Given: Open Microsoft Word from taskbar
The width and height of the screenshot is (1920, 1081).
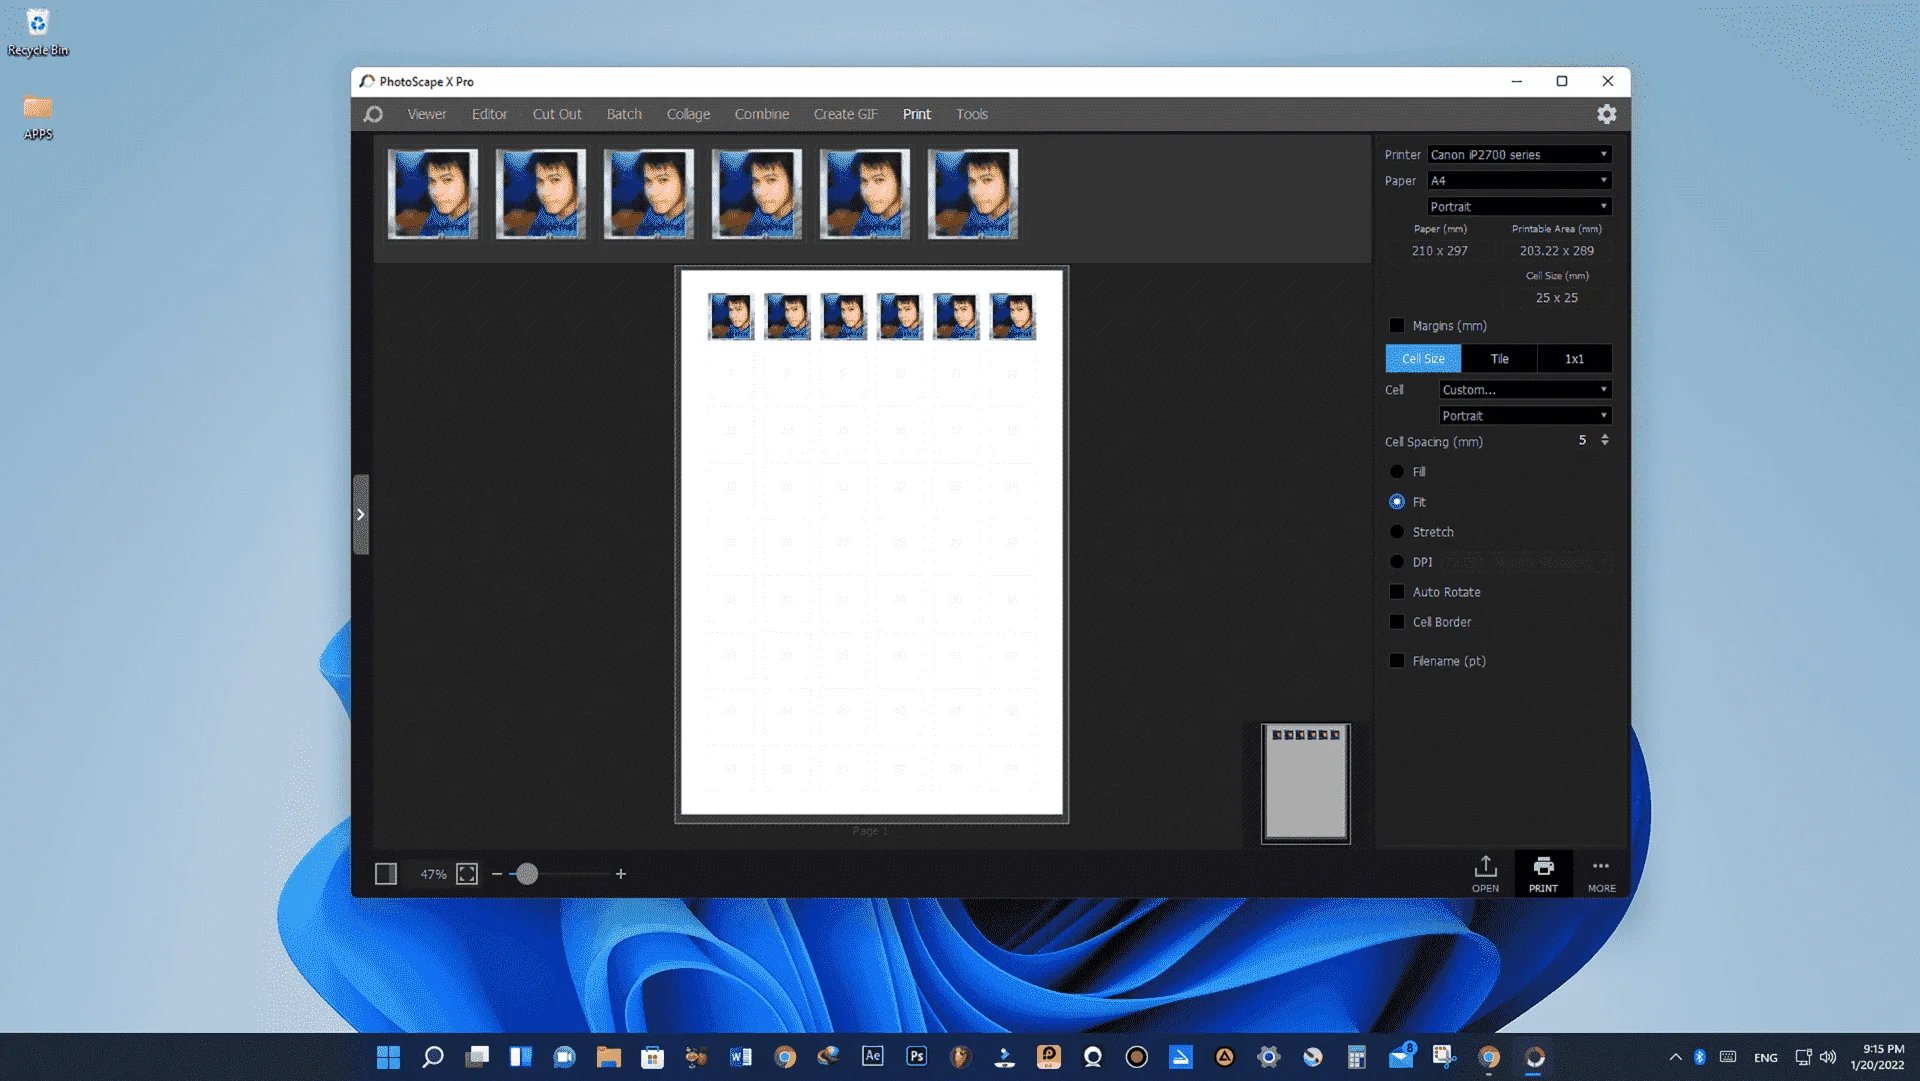Looking at the screenshot, I should [741, 1057].
